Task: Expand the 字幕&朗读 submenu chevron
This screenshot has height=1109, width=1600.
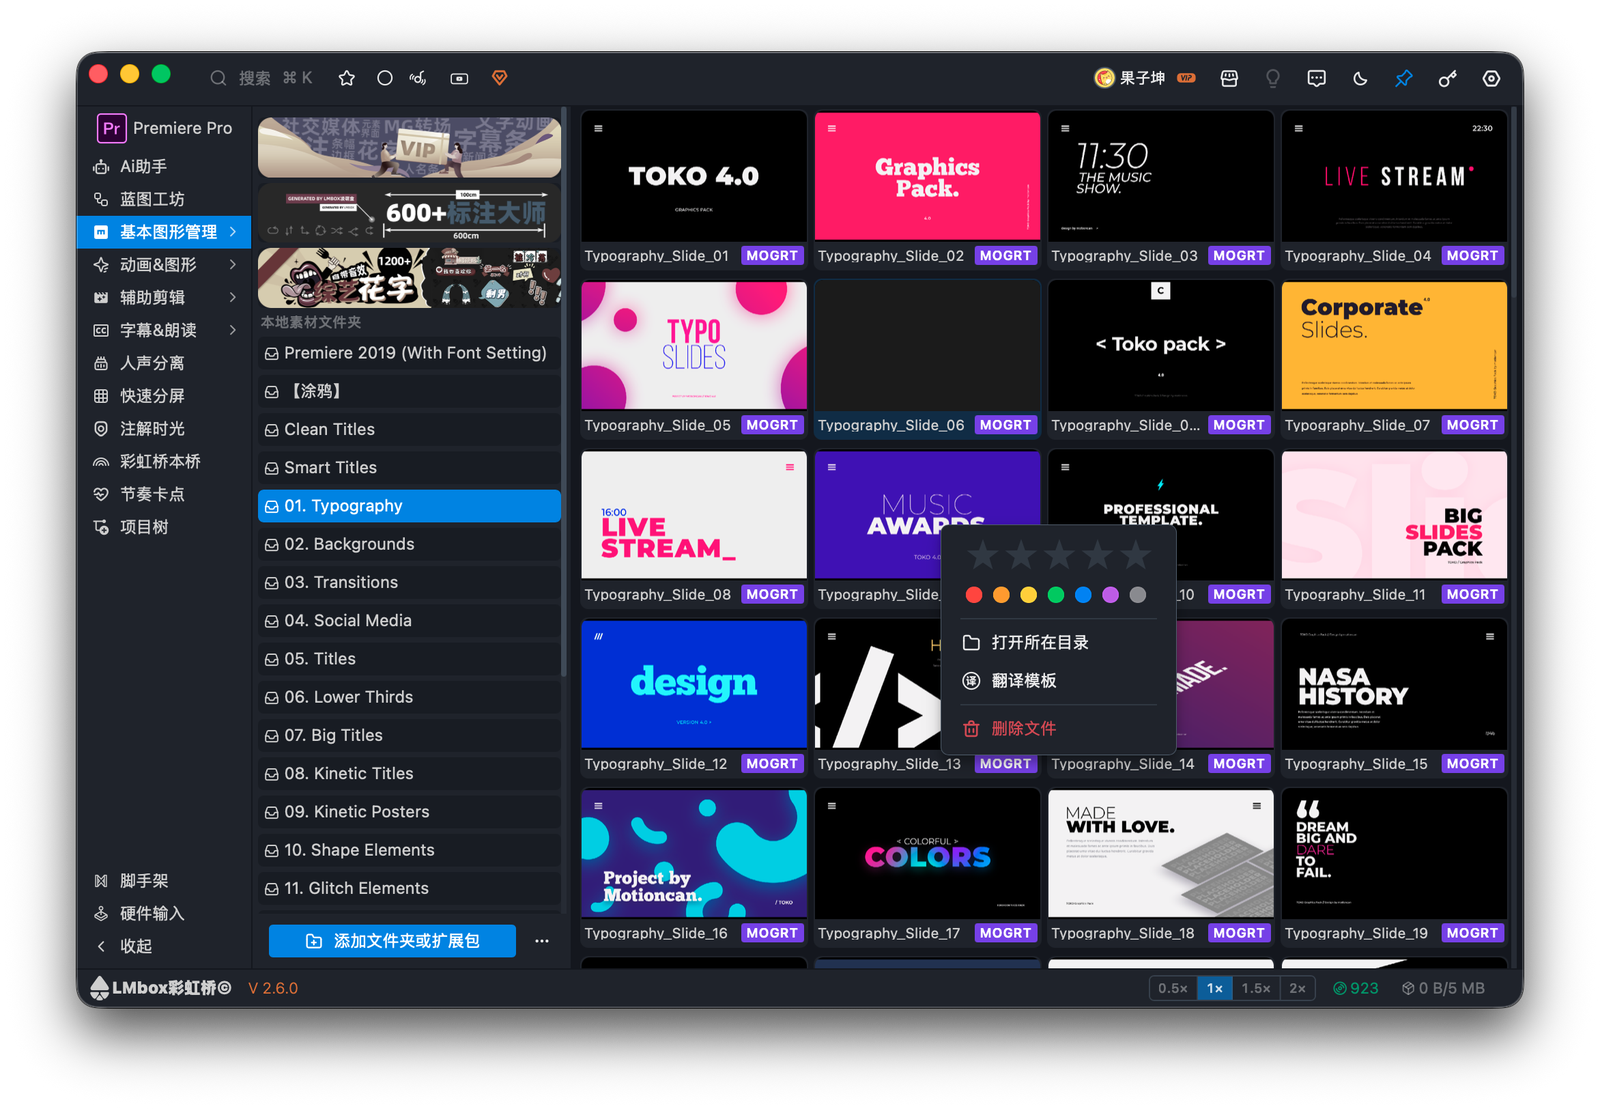Action: [233, 330]
